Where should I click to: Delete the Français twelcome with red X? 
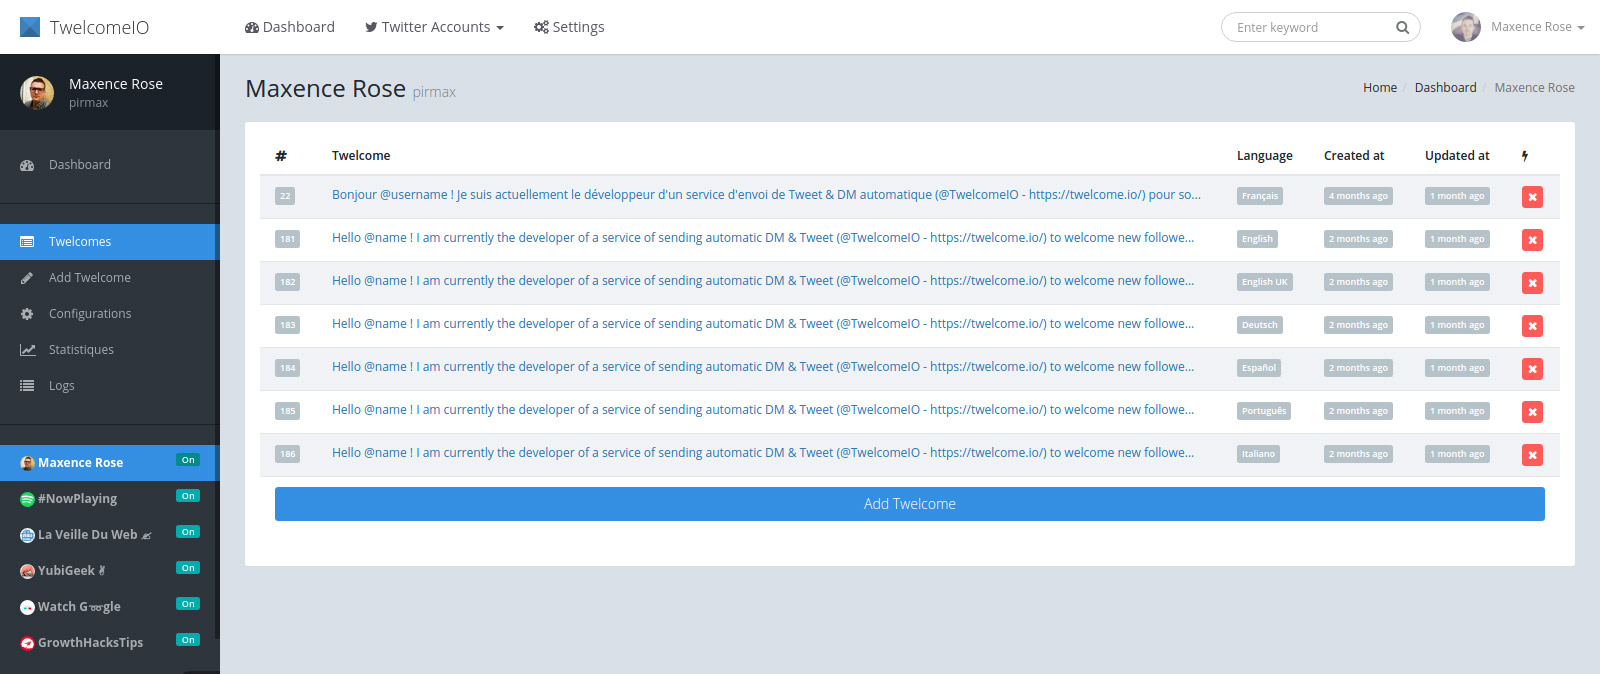pyautogui.click(x=1532, y=197)
